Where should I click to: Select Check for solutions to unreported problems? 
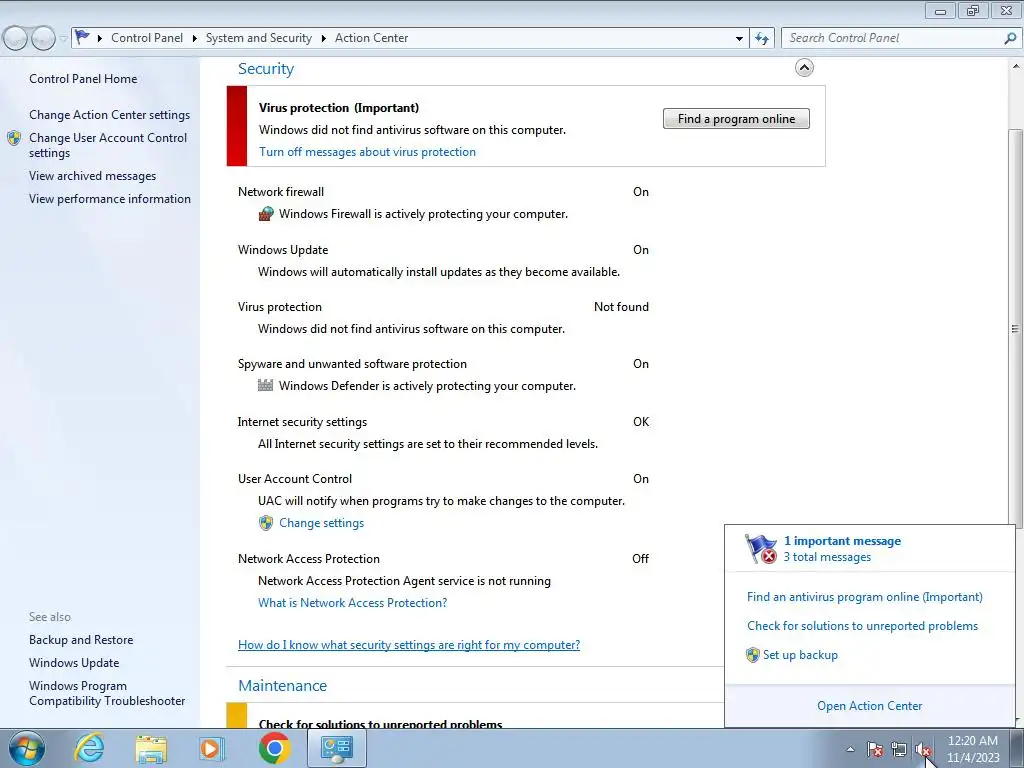click(x=862, y=626)
